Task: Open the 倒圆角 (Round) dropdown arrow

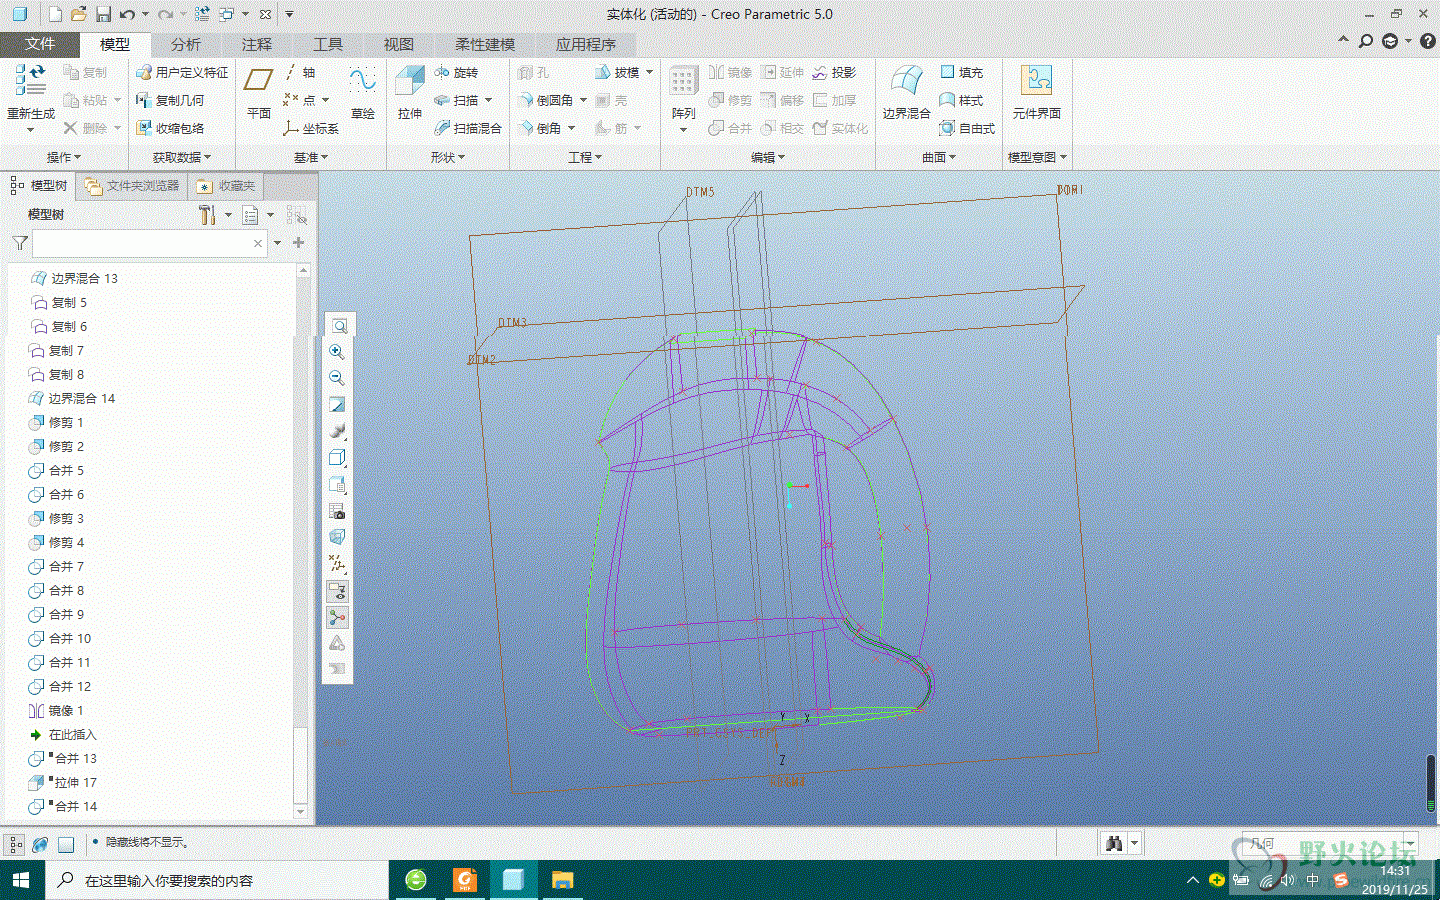Action: pos(583,100)
